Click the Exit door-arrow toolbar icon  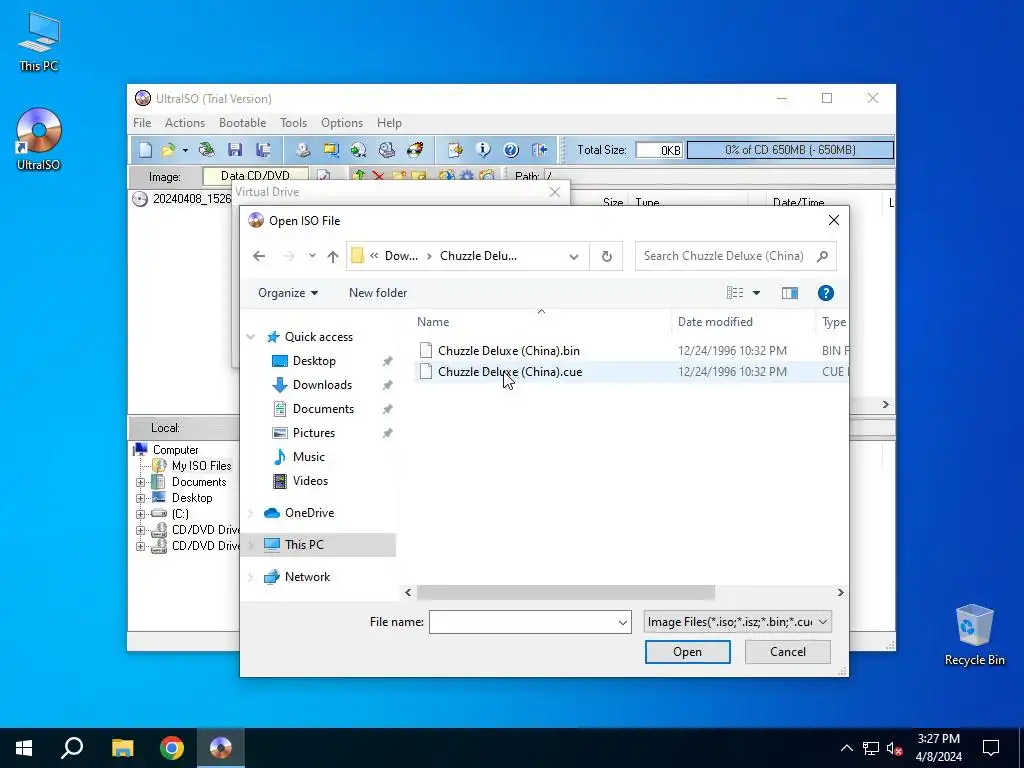(x=539, y=150)
